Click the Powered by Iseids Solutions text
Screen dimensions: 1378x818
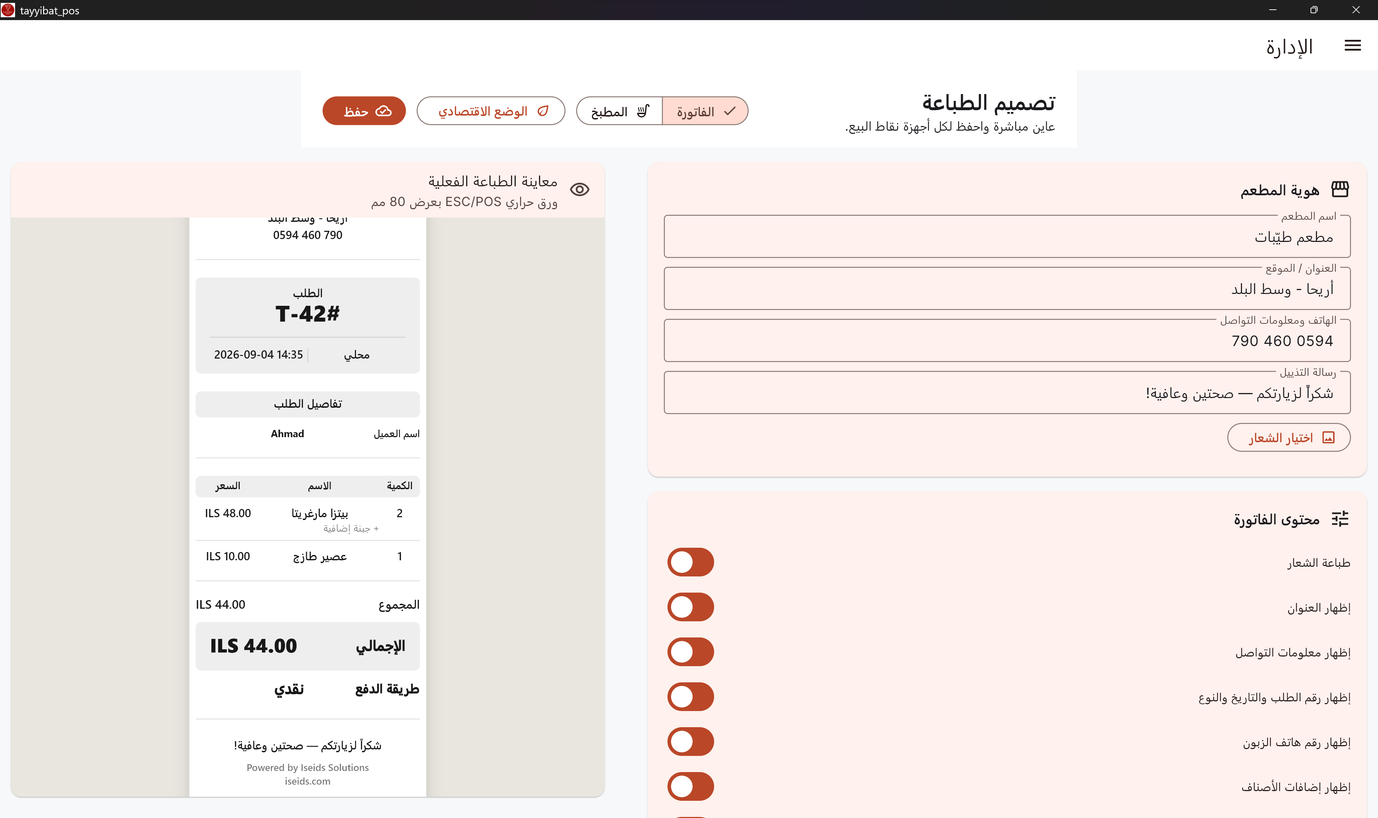pos(308,768)
